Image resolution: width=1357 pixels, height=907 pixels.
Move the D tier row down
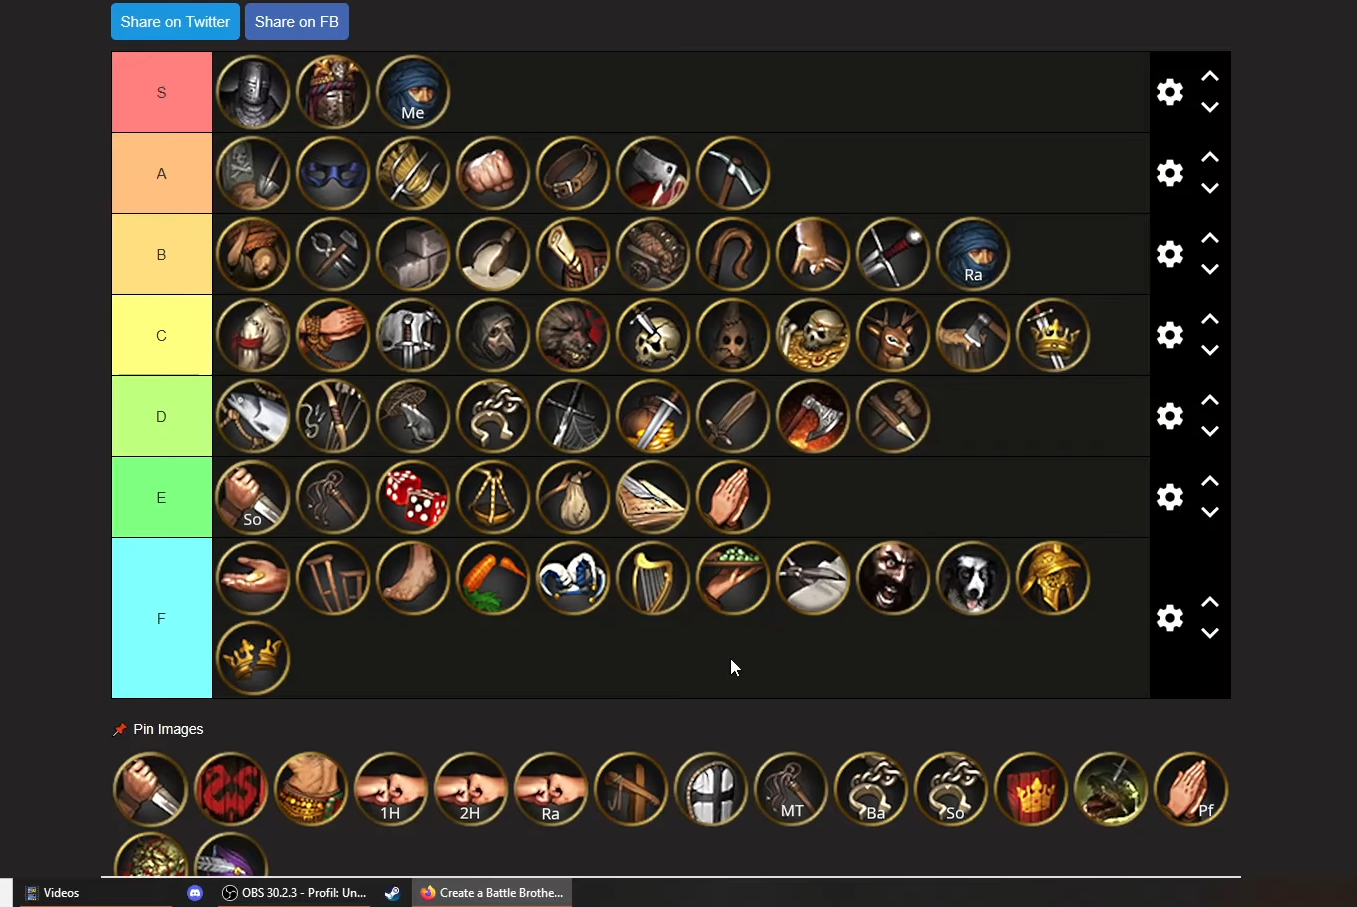1210,432
